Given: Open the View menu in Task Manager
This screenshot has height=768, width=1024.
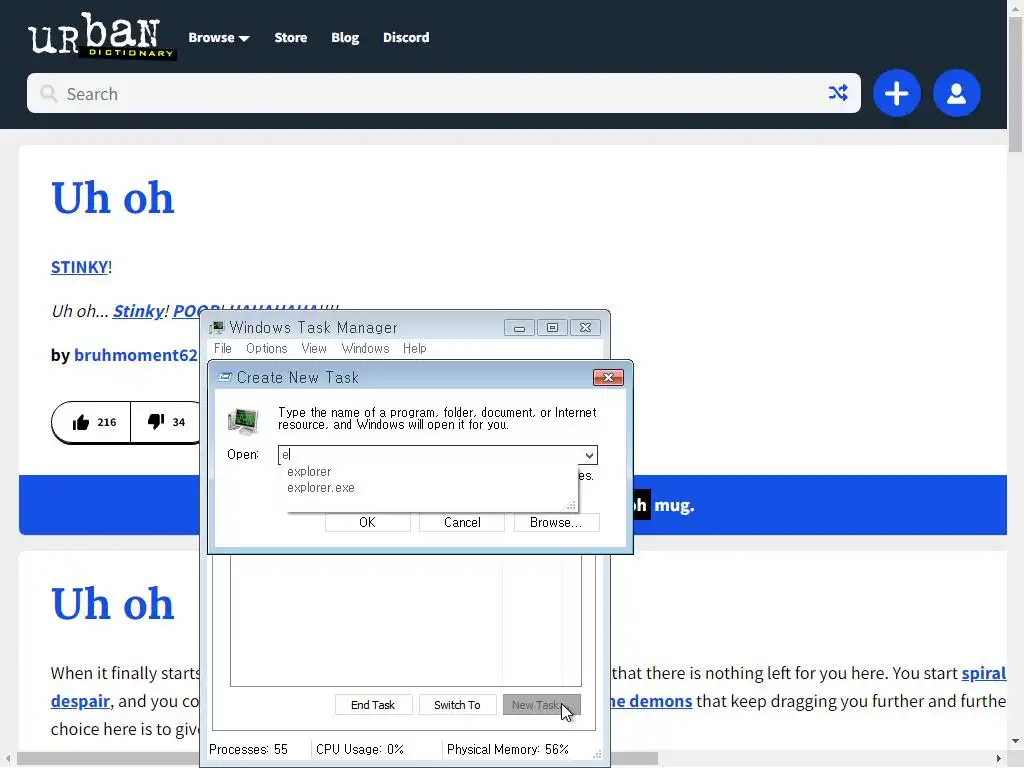Looking at the screenshot, I should click(313, 348).
